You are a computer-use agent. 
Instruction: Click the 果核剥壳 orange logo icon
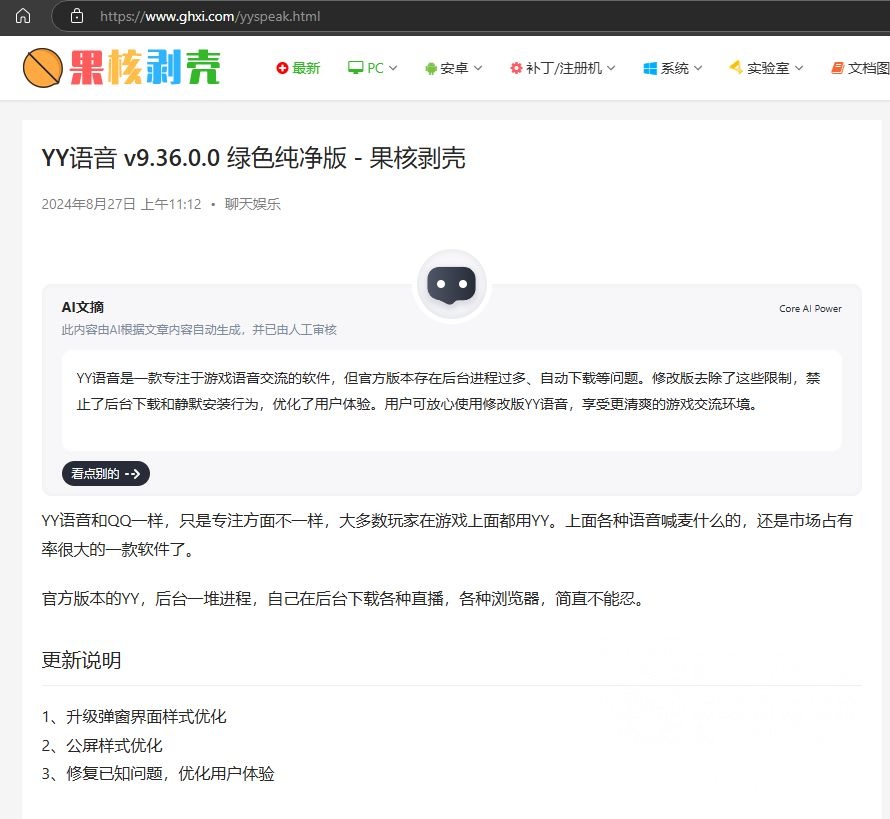(x=43, y=68)
